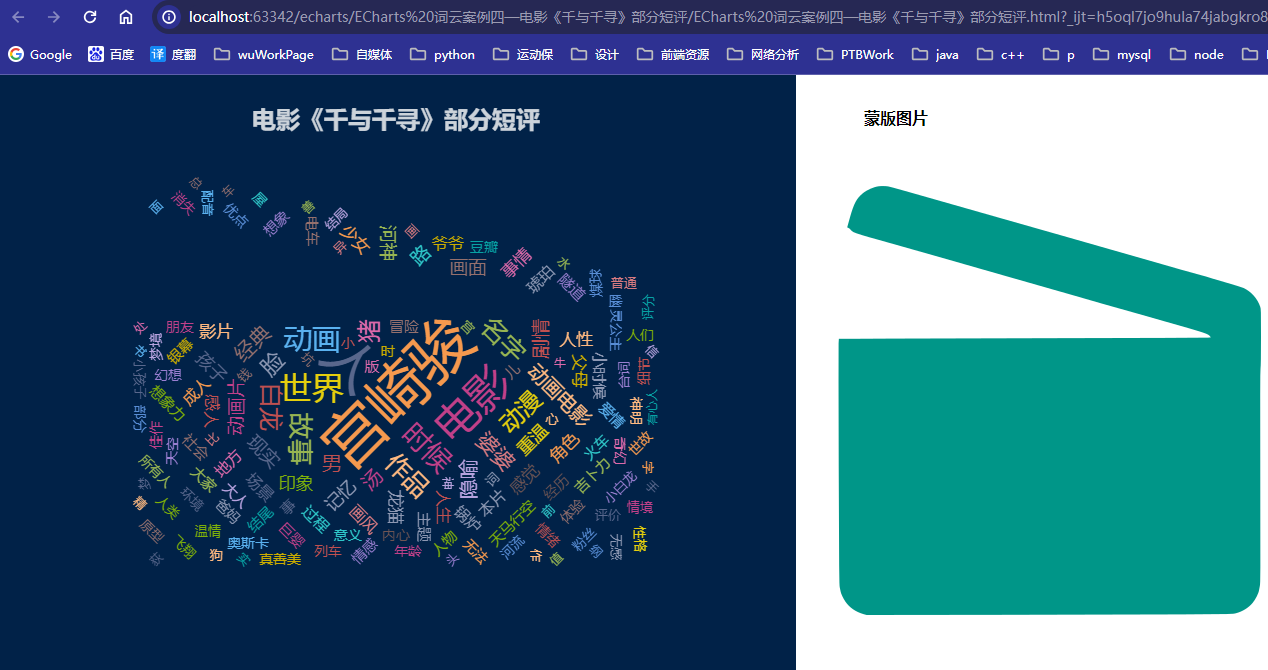Image resolution: width=1268 pixels, height=670 pixels.
Task: Click the word 故事 in the word cloud
Action: [301, 440]
